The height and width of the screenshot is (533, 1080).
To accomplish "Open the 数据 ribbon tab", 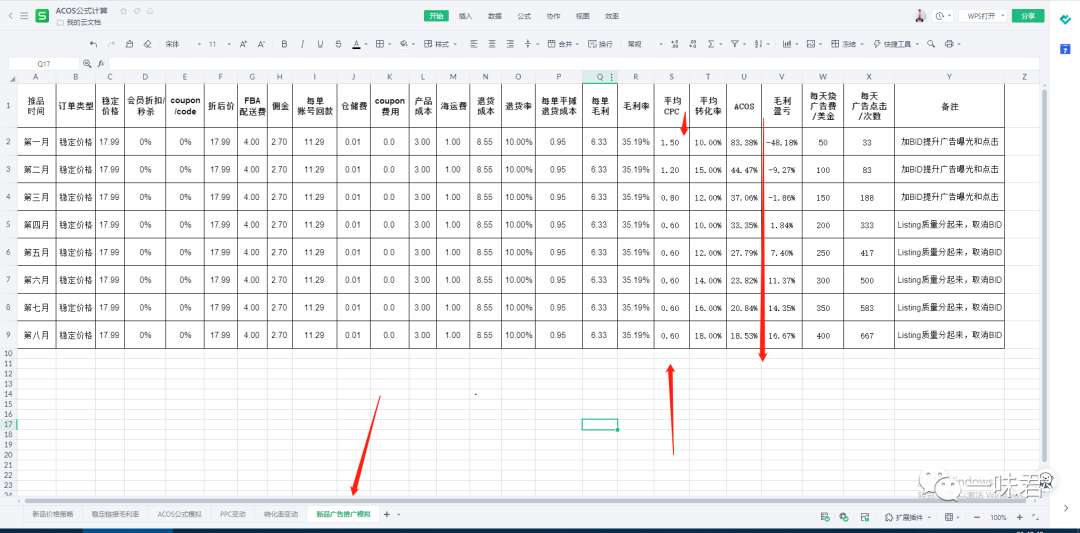I will [495, 16].
